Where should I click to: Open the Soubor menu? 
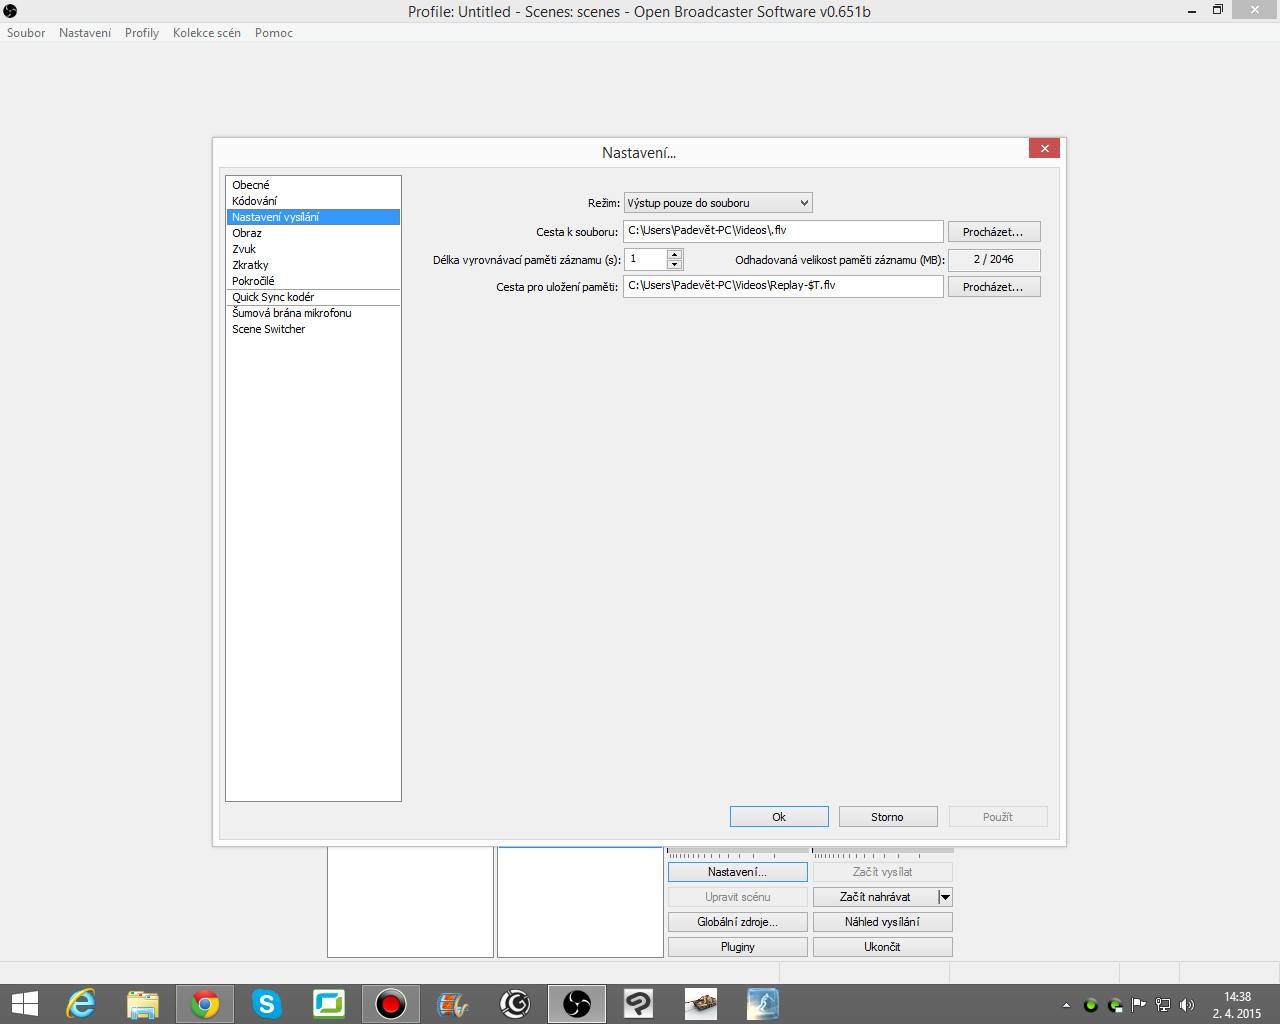tap(26, 33)
